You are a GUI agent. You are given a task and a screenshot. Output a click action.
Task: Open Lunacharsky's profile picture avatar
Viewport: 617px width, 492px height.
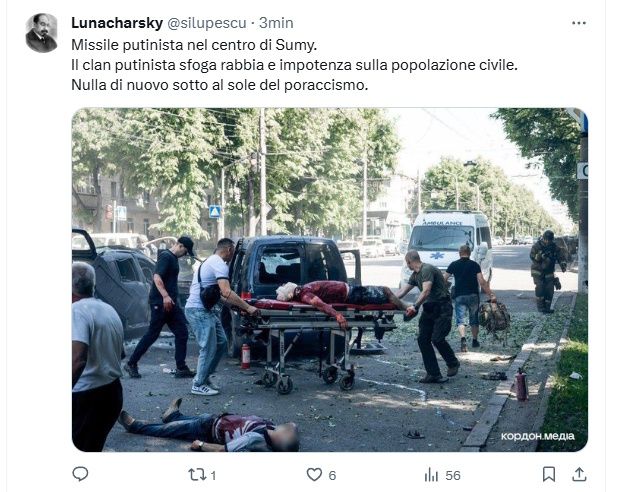pyautogui.click(x=41, y=33)
